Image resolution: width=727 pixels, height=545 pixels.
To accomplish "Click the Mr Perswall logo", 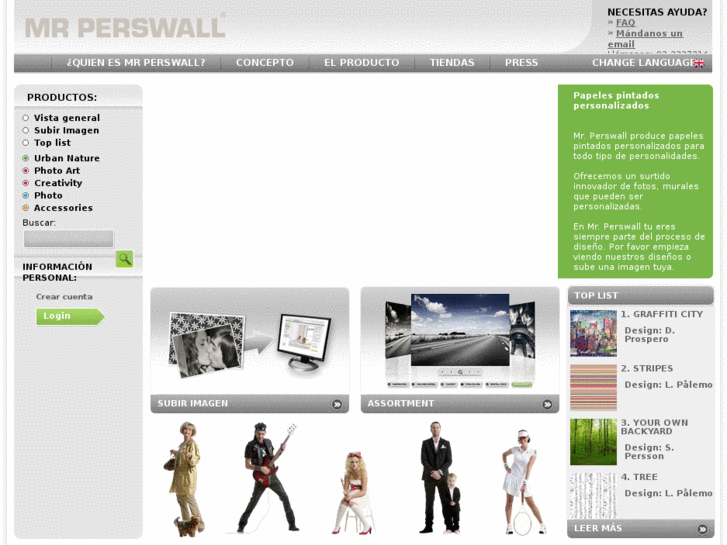I will (x=125, y=27).
